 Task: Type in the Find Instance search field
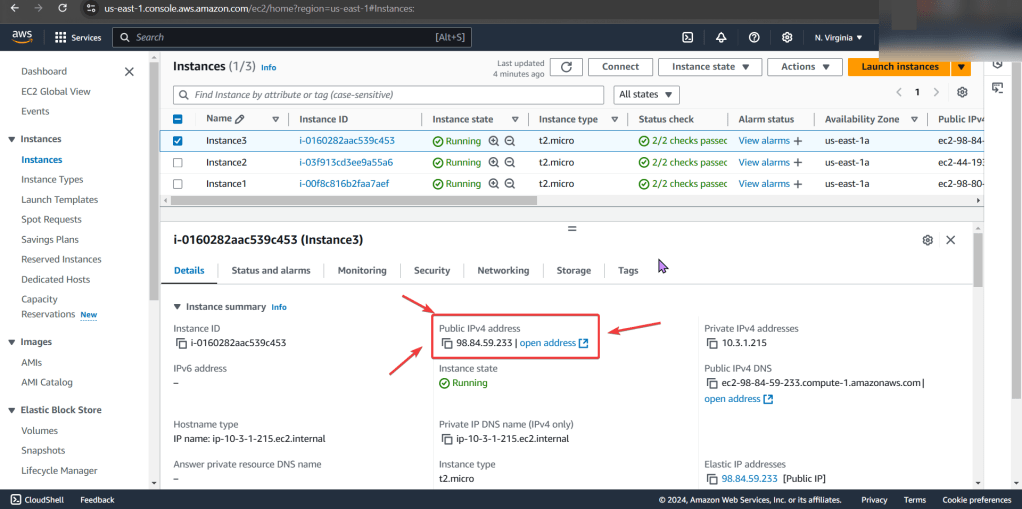pyautogui.click(x=390, y=94)
